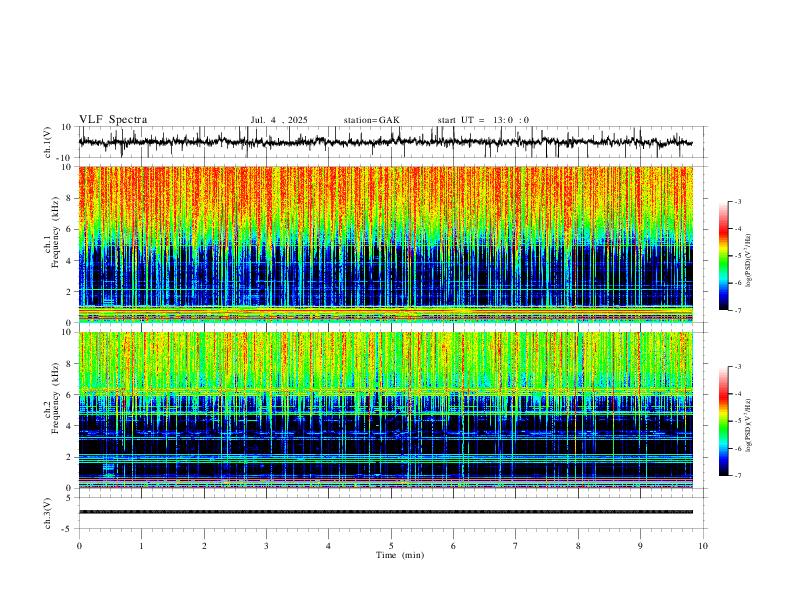Click the "VLF Spectra" plot title
This screenshot has height=612, width=792.
point(113,120)
